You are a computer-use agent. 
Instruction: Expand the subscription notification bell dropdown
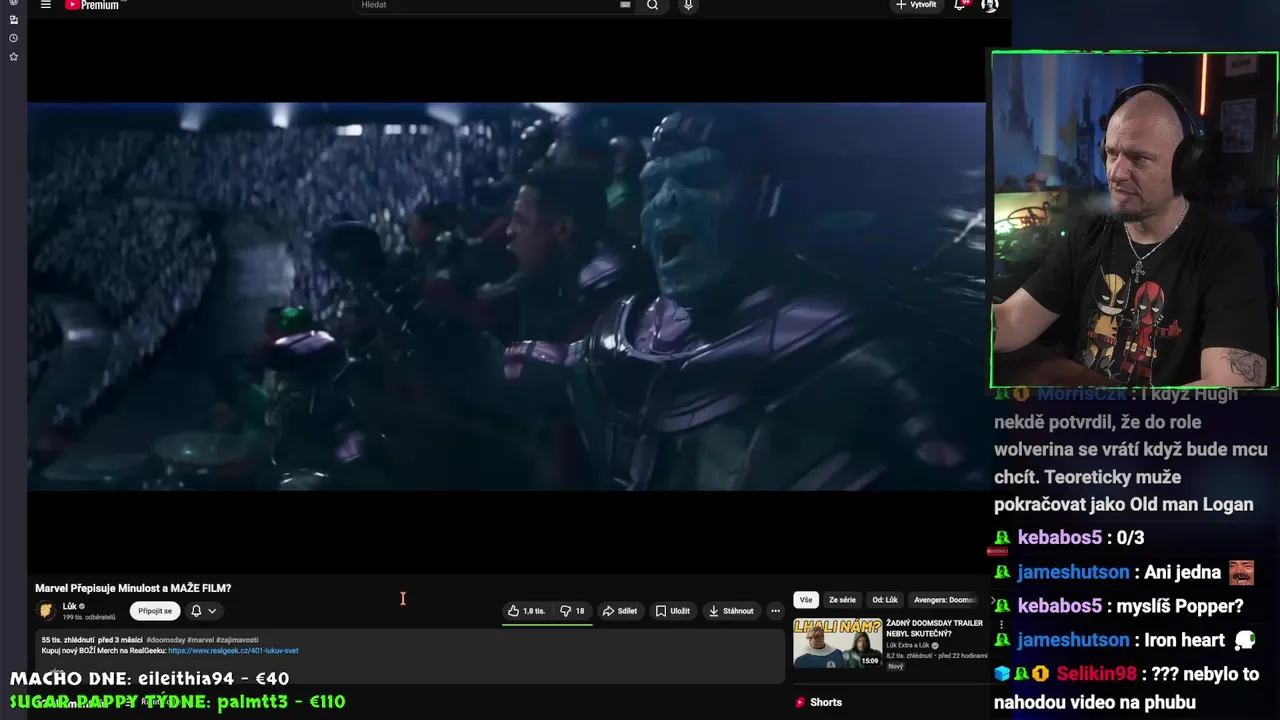[203, 611]
